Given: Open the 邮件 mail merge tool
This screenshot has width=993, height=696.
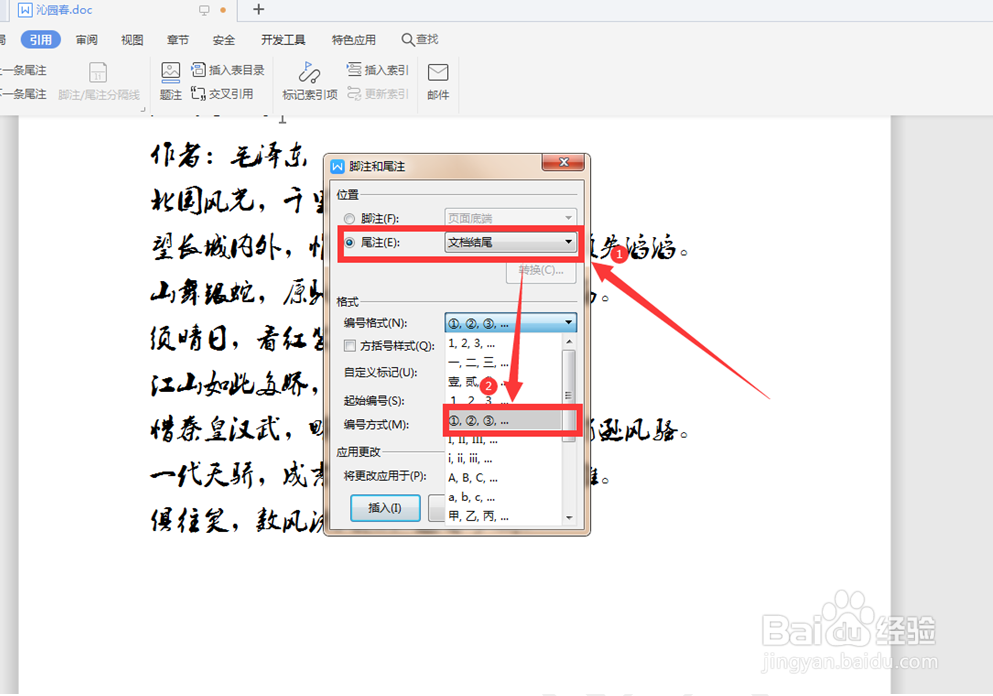Looking at the screenshot, I should pyautogui.click(x=438, y=81).
